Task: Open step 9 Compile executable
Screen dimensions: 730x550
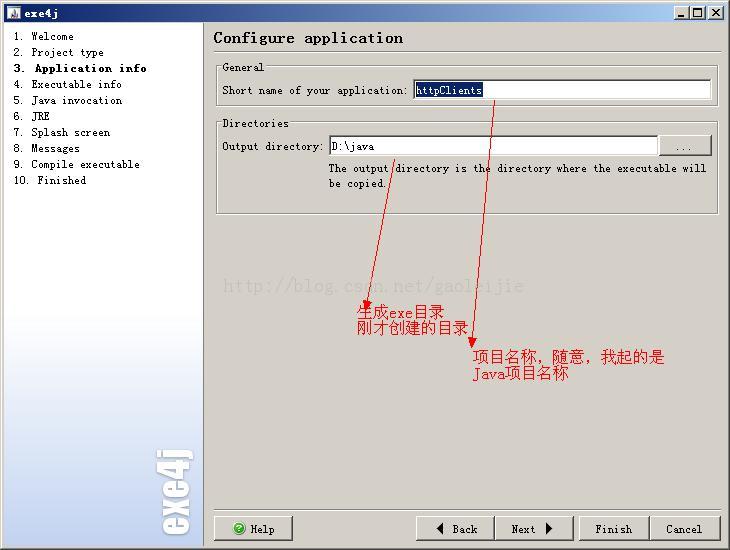Action: [76, 164]
